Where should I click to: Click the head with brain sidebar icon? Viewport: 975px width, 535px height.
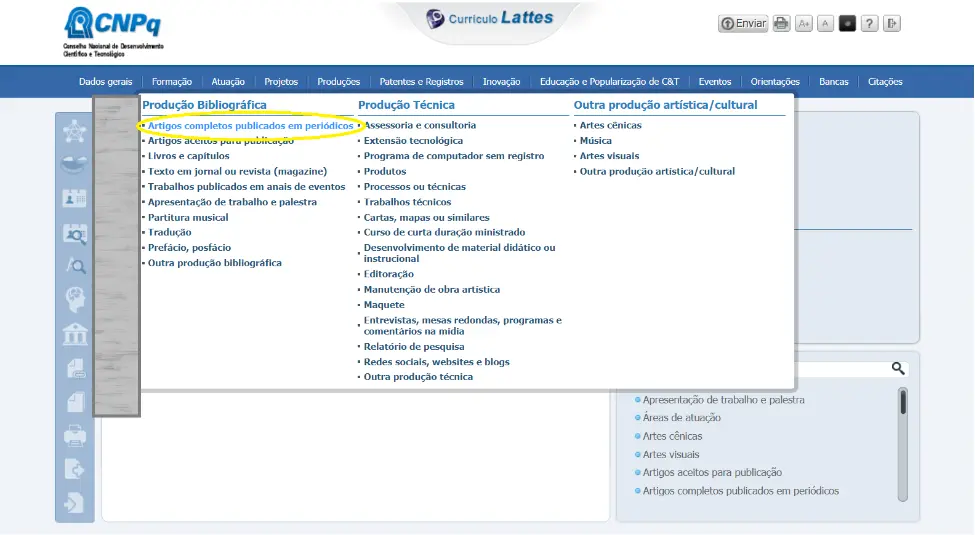click(x=75, y=299)
